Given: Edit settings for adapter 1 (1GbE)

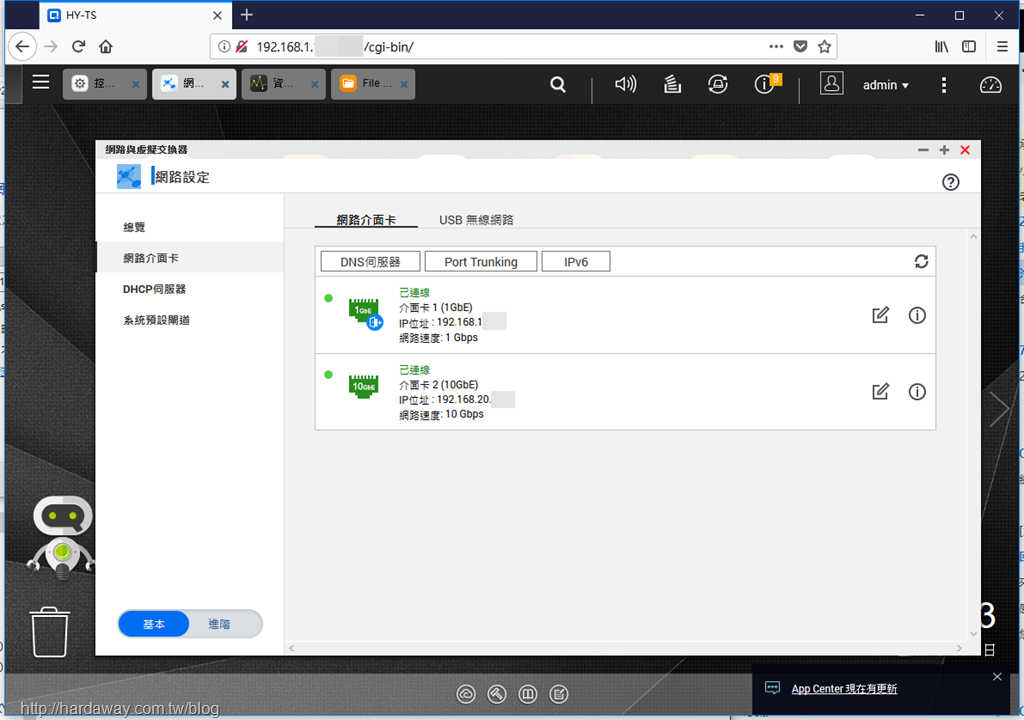Looking at the screenshot, I should (880, 315).
